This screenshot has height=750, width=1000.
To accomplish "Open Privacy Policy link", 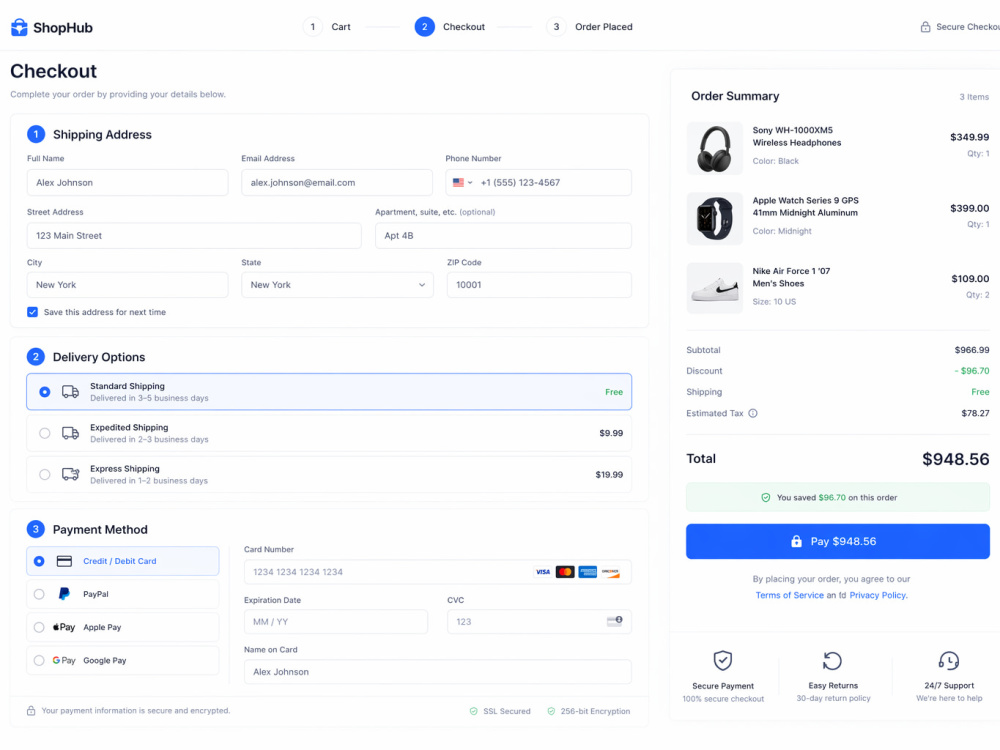I will point(878,595).
